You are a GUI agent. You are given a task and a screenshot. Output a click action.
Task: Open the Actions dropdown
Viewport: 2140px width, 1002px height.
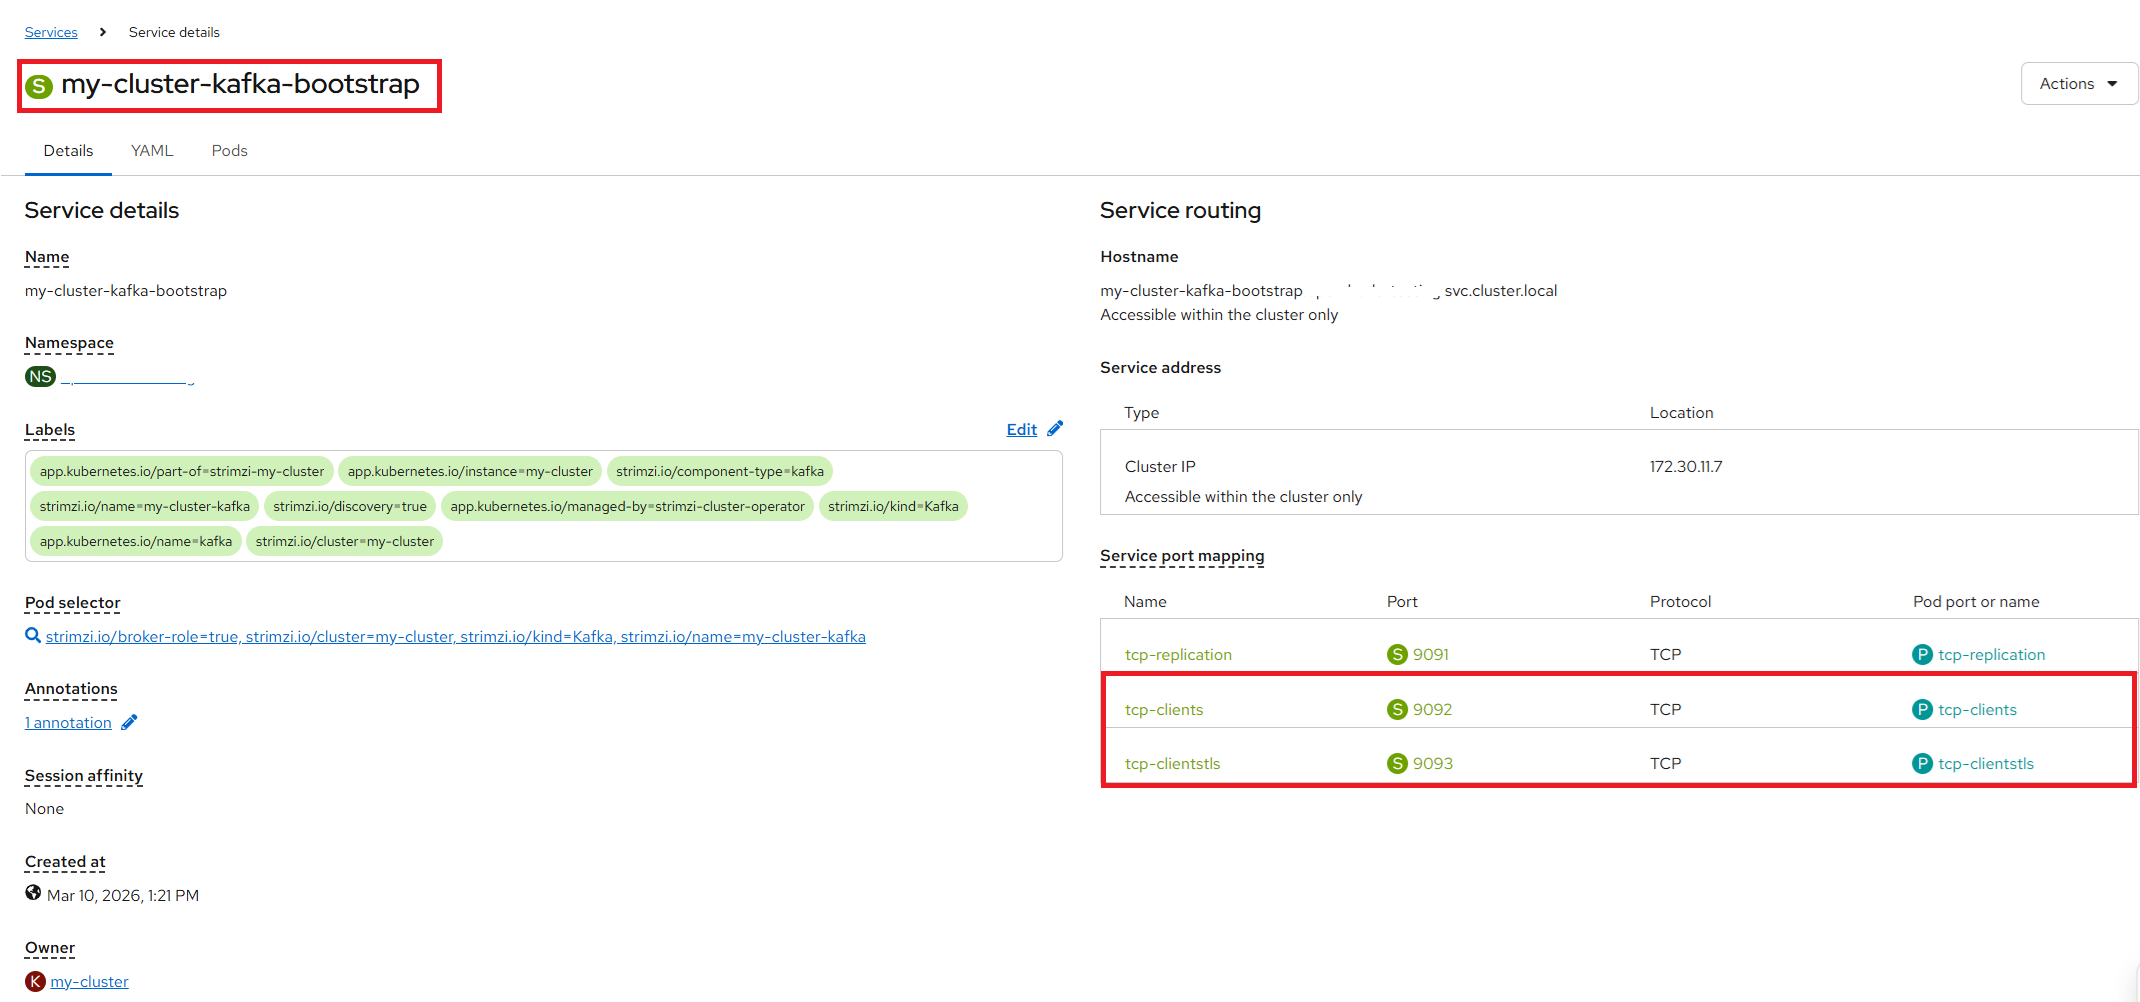pyautogui.click(x=2078, y=84)
